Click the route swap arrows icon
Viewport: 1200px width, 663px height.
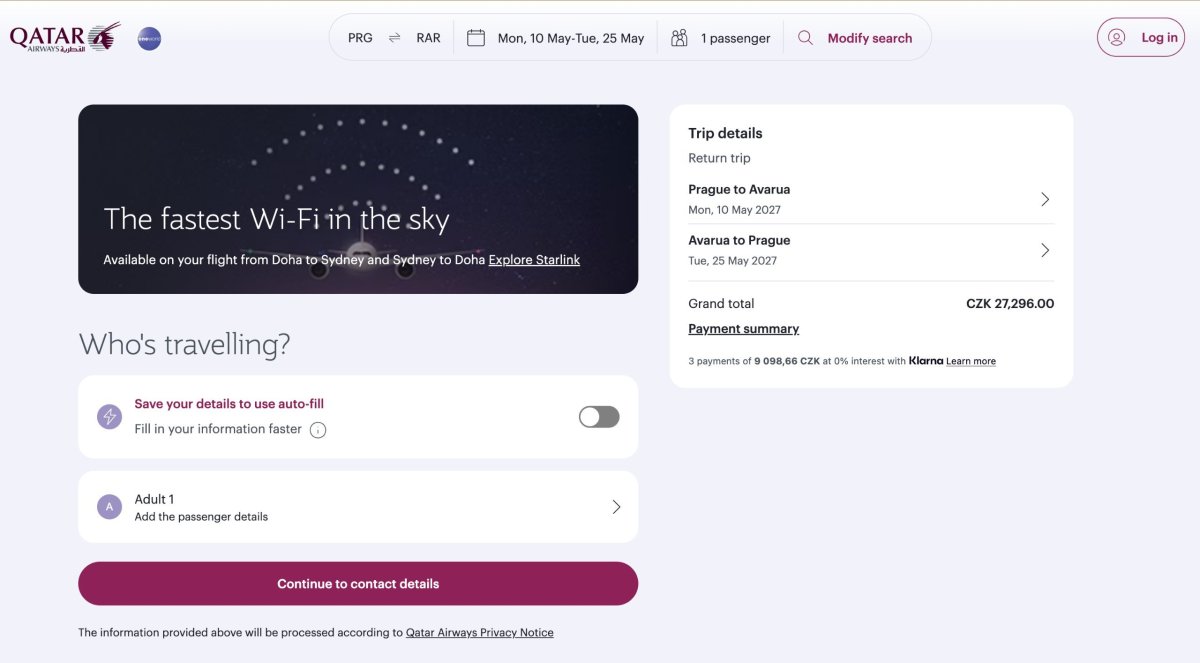tap(394, 38)
